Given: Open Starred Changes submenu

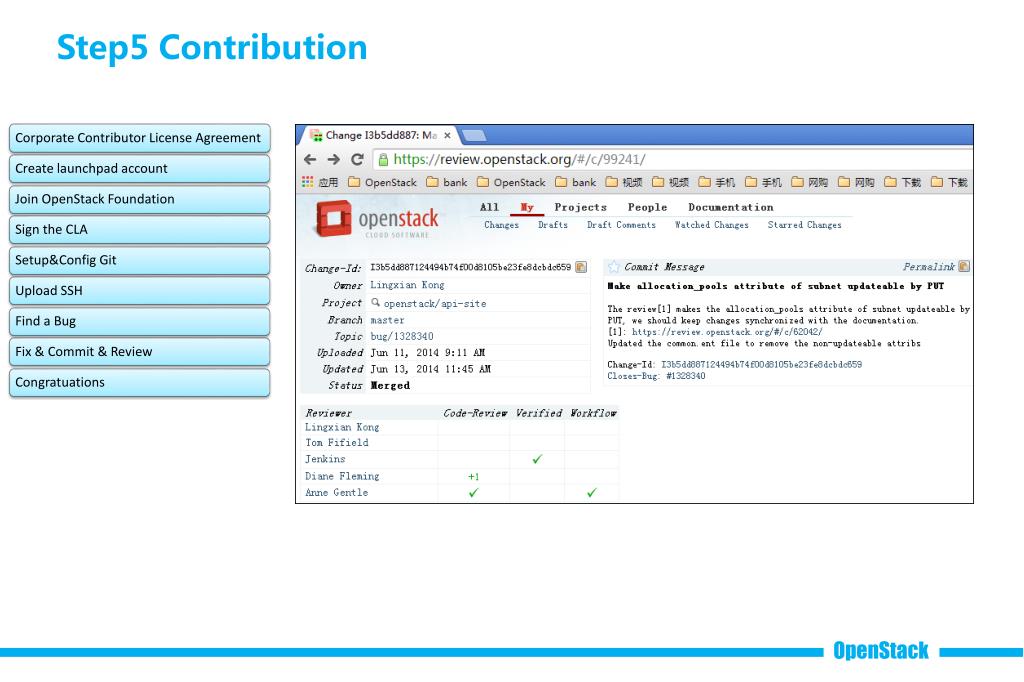Looking at the screenshot, I should pyautogui.click(x=805, y=225).
